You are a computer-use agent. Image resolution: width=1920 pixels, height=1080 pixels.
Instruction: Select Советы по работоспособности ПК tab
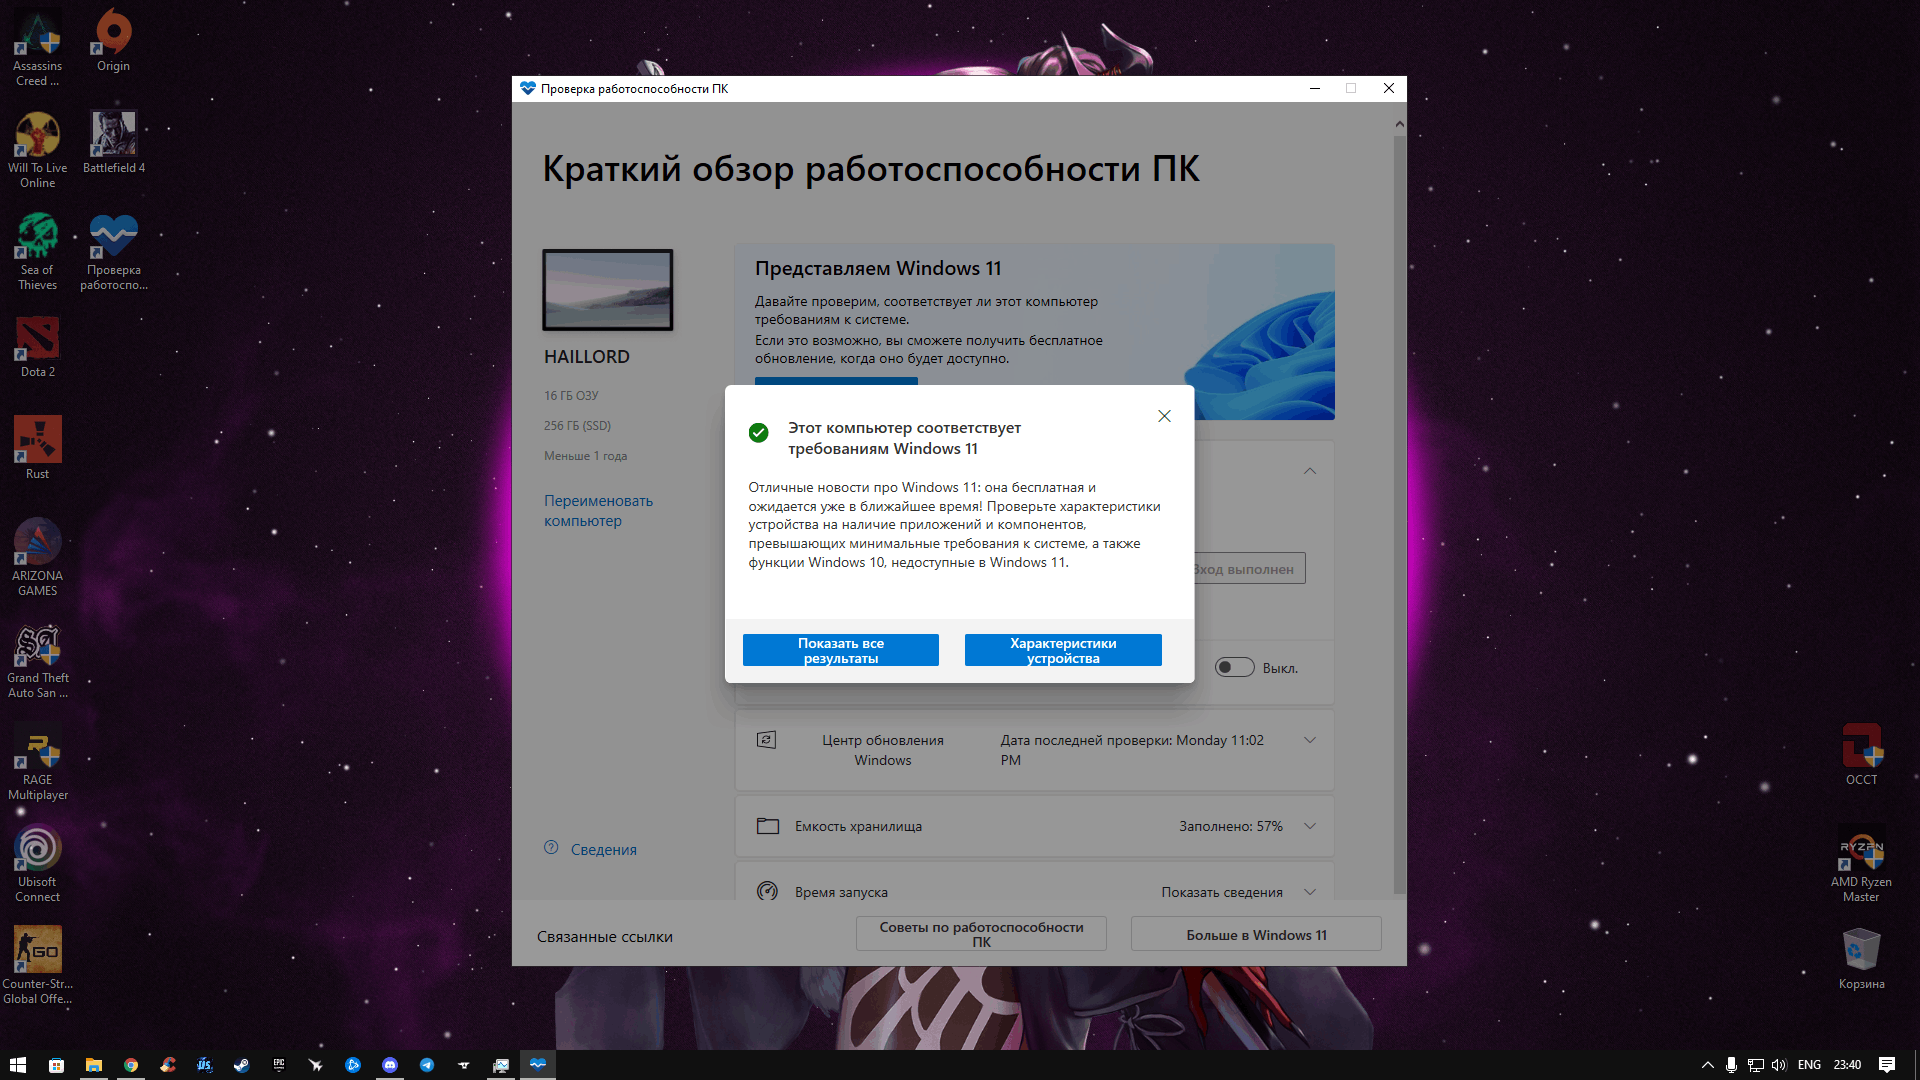click(x=982, y=935)
